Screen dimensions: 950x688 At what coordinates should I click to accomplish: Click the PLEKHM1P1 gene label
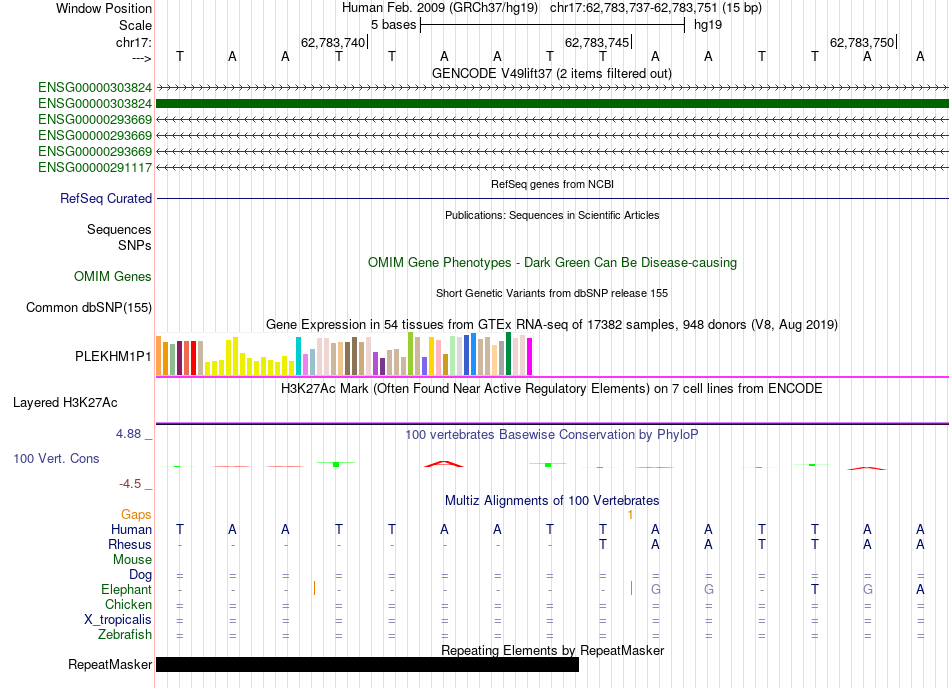tap(113, 356)
